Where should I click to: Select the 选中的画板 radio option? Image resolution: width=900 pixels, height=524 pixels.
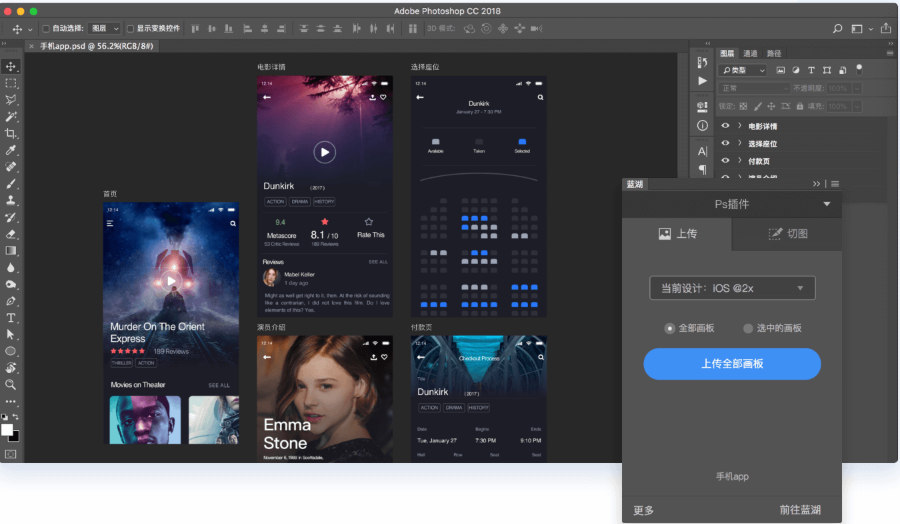pyautogui.click(x=747, y=328)
